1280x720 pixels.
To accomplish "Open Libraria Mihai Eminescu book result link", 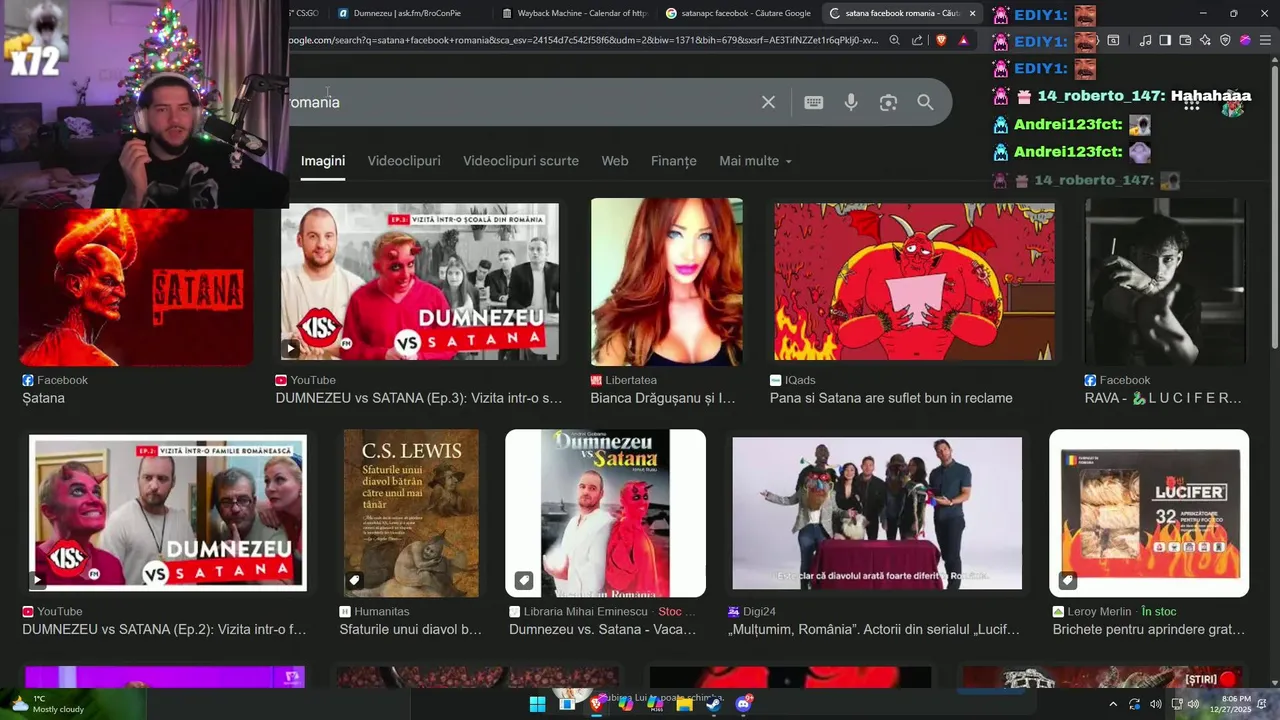I will point(602,629).
